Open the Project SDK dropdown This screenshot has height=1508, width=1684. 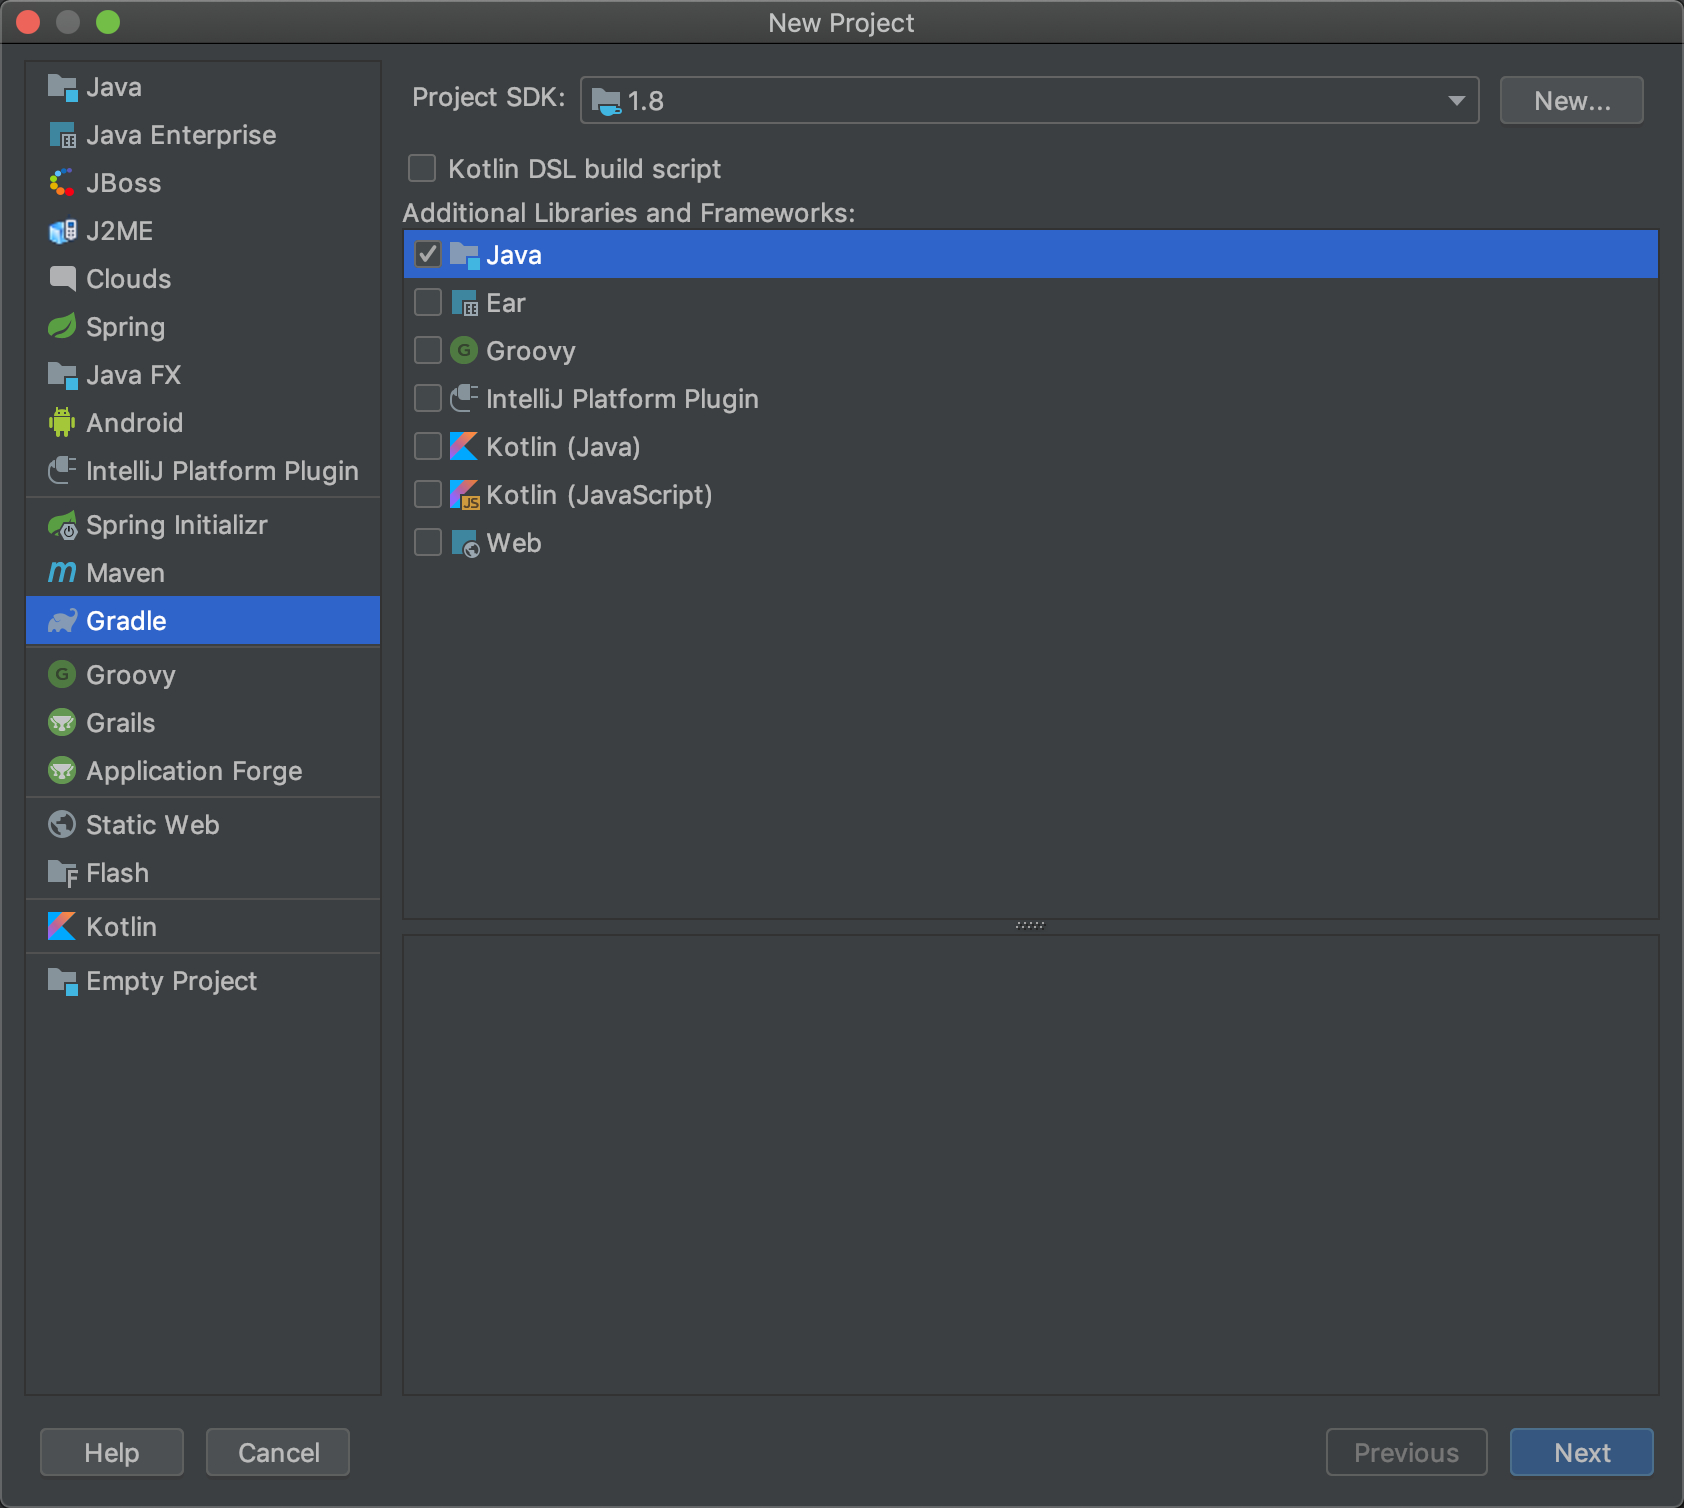1029,101
